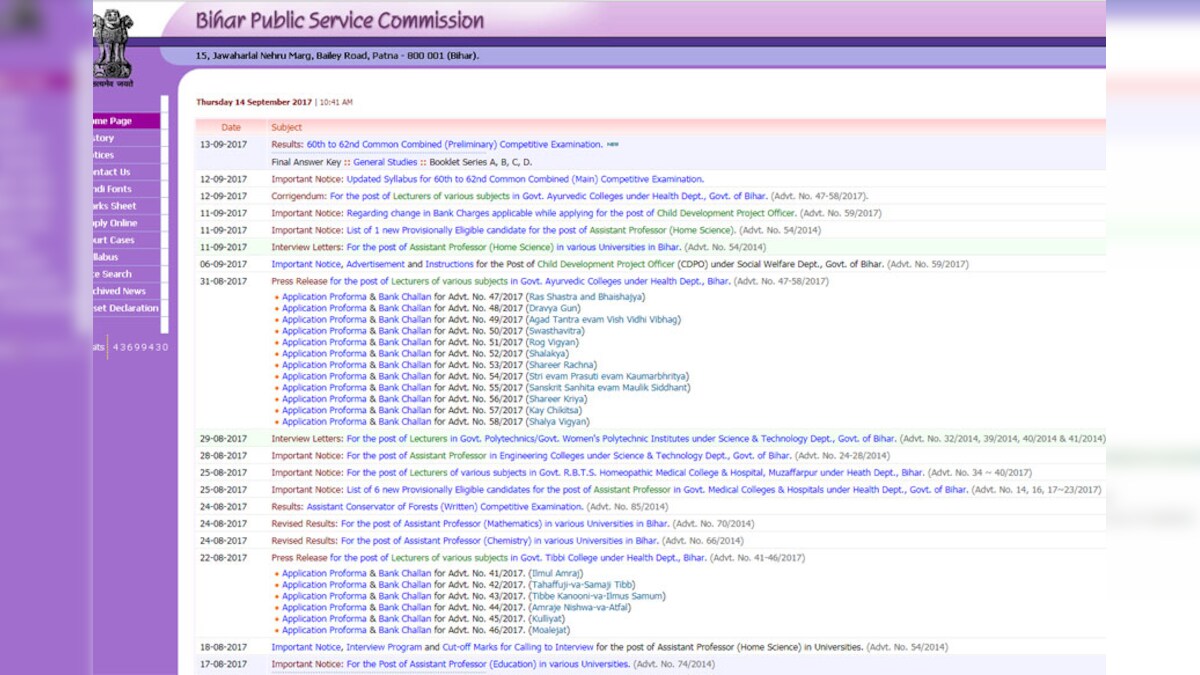The height and width of the screenshot is (675, 1200).
Task: Click the Jawaharlal Nehru Marg address line
Action: [x=338, y=56]
